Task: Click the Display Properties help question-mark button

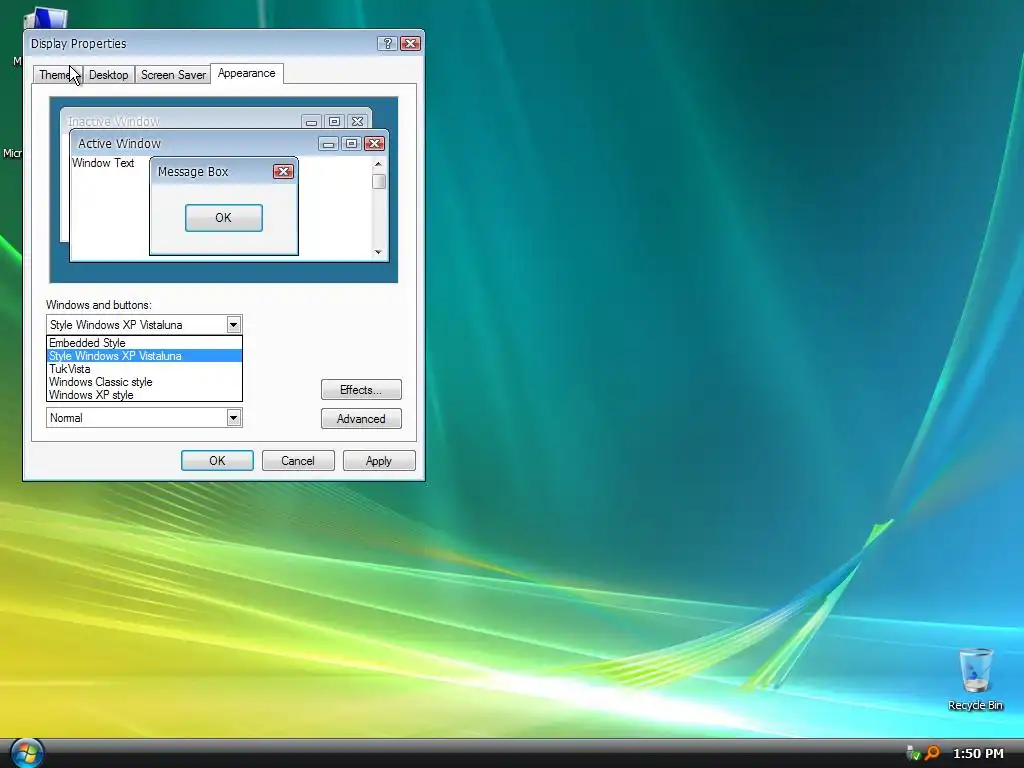Action: click(387, 43)
